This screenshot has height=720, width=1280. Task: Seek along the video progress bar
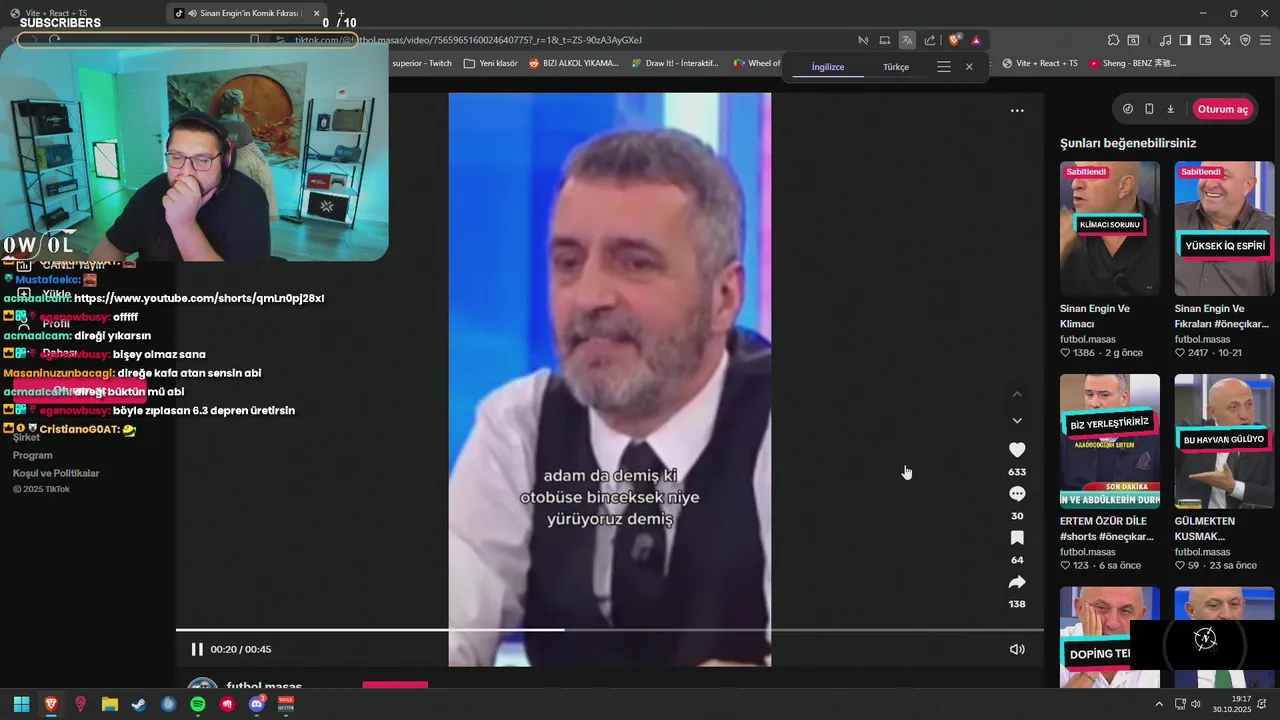tap(609, 630)
